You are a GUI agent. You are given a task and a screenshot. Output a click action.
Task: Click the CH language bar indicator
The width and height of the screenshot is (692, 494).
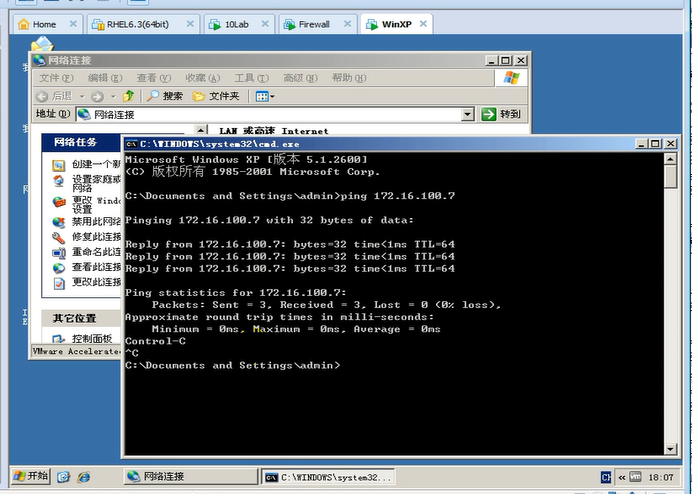606,477
